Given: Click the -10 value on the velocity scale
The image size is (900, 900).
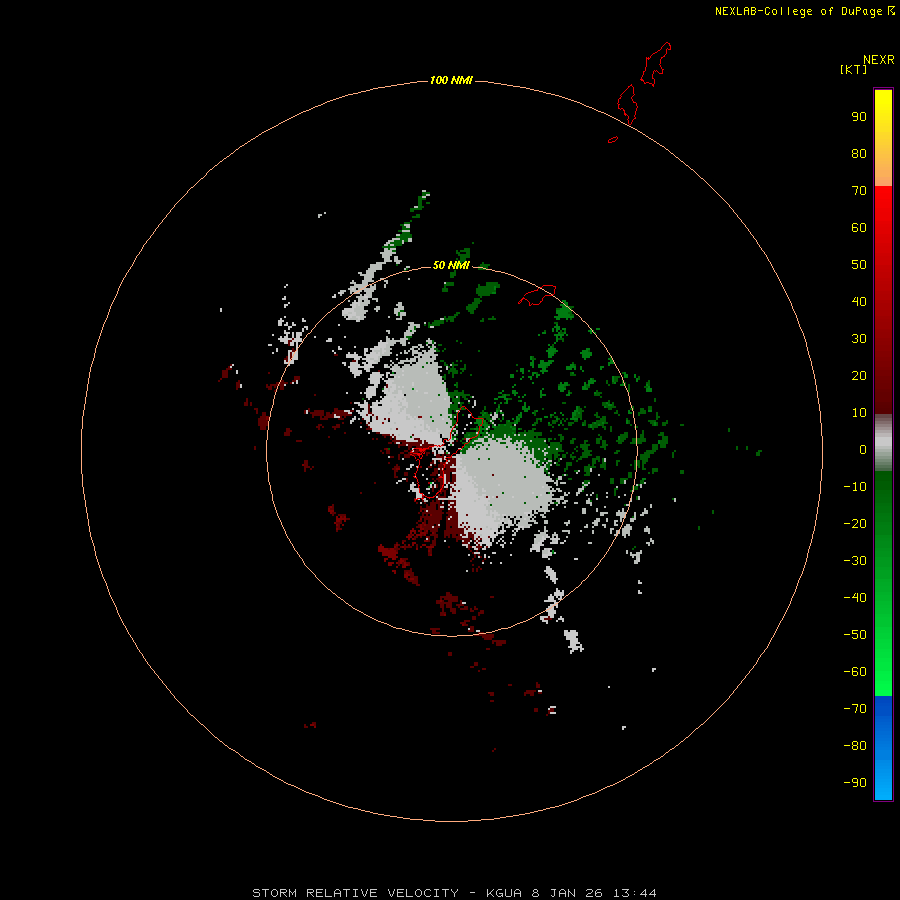Looking at the screenshot, I should [855, 487].
